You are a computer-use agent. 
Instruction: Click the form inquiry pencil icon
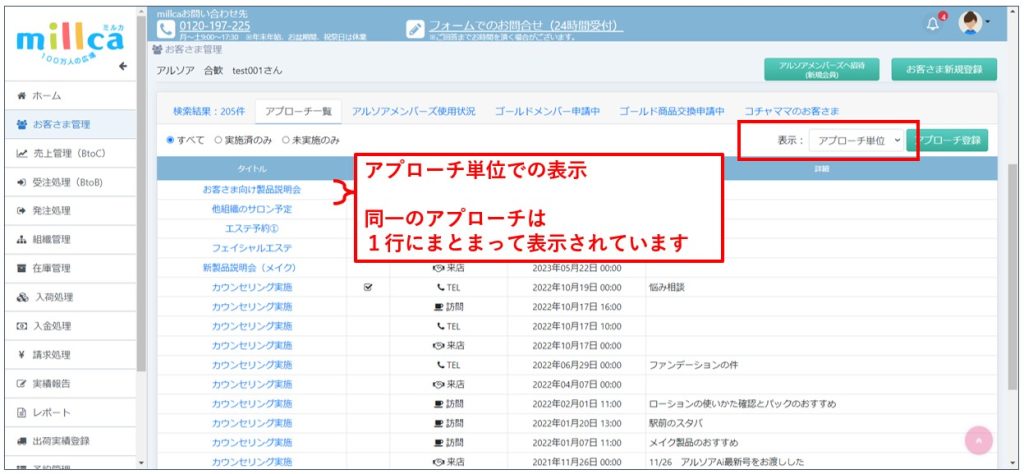(x=416, y=29)
